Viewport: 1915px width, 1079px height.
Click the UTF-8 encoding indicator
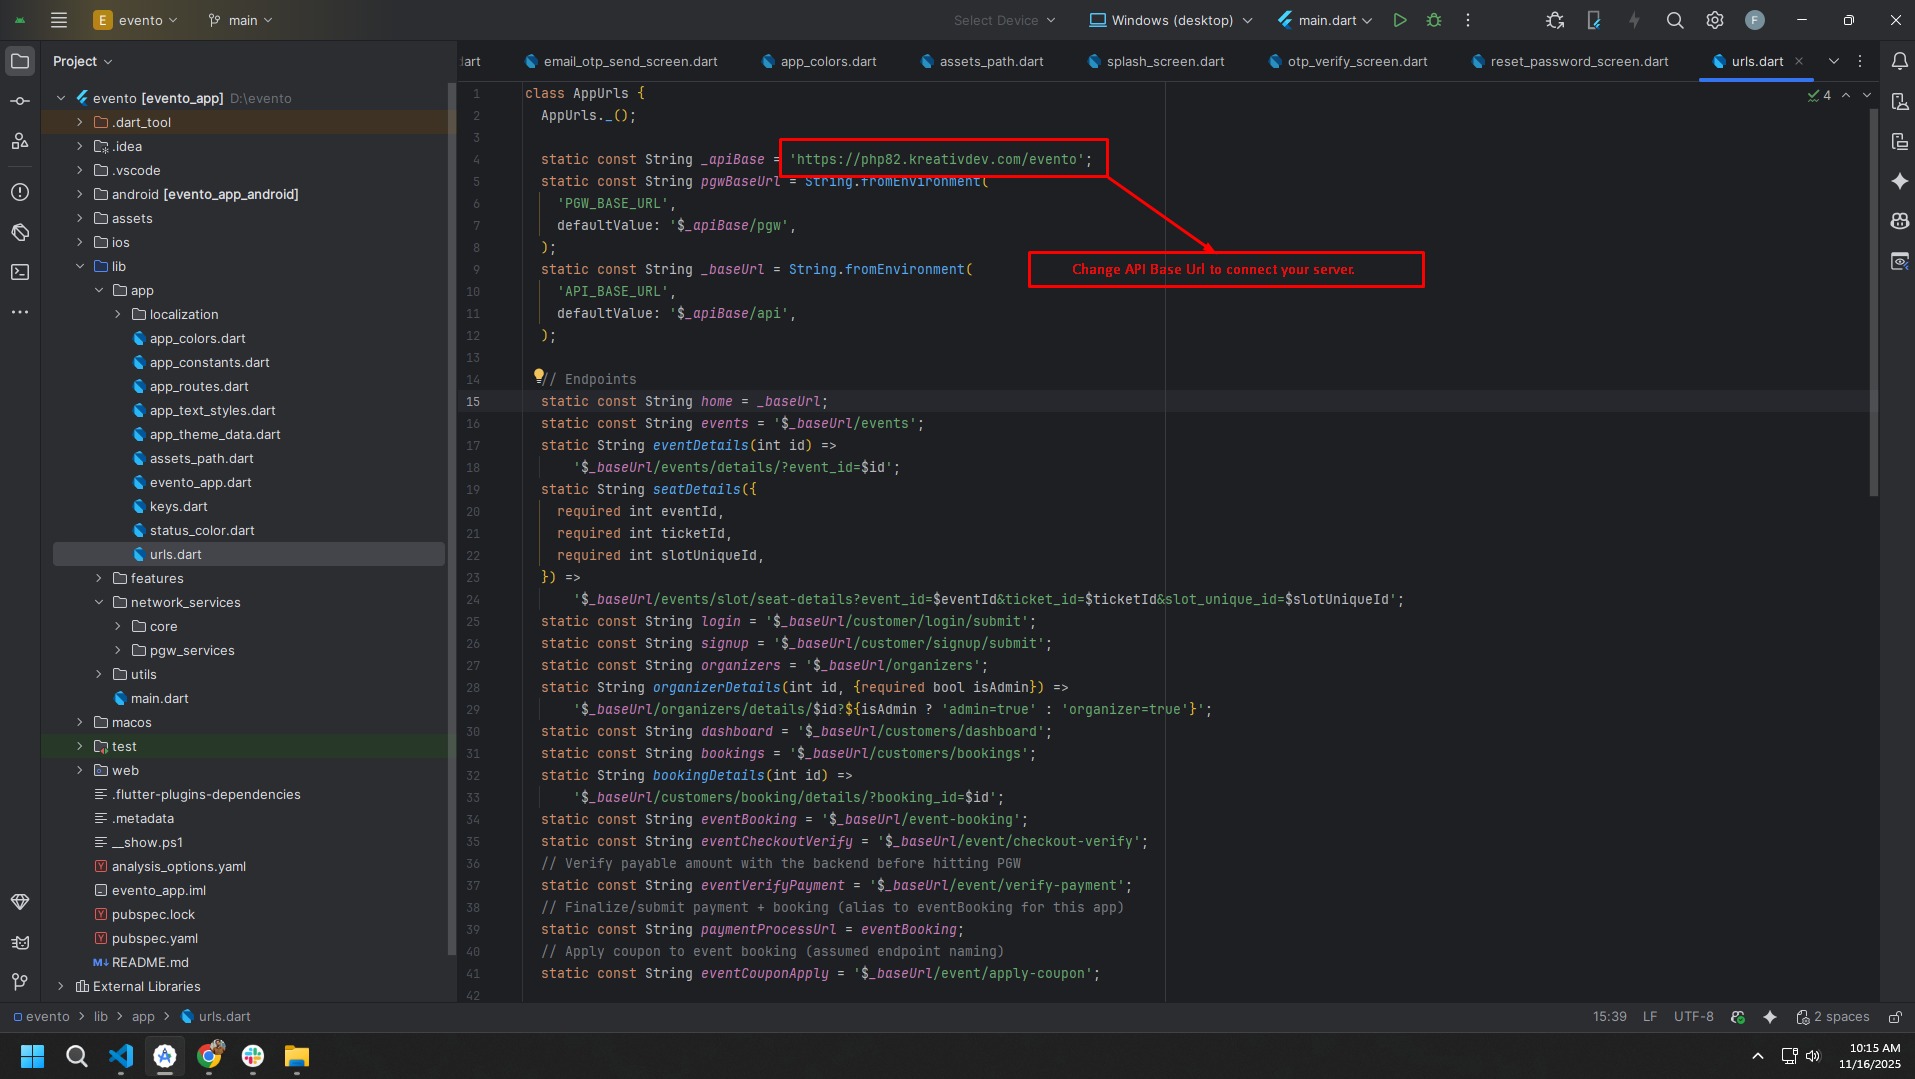pos(1692,1016)
